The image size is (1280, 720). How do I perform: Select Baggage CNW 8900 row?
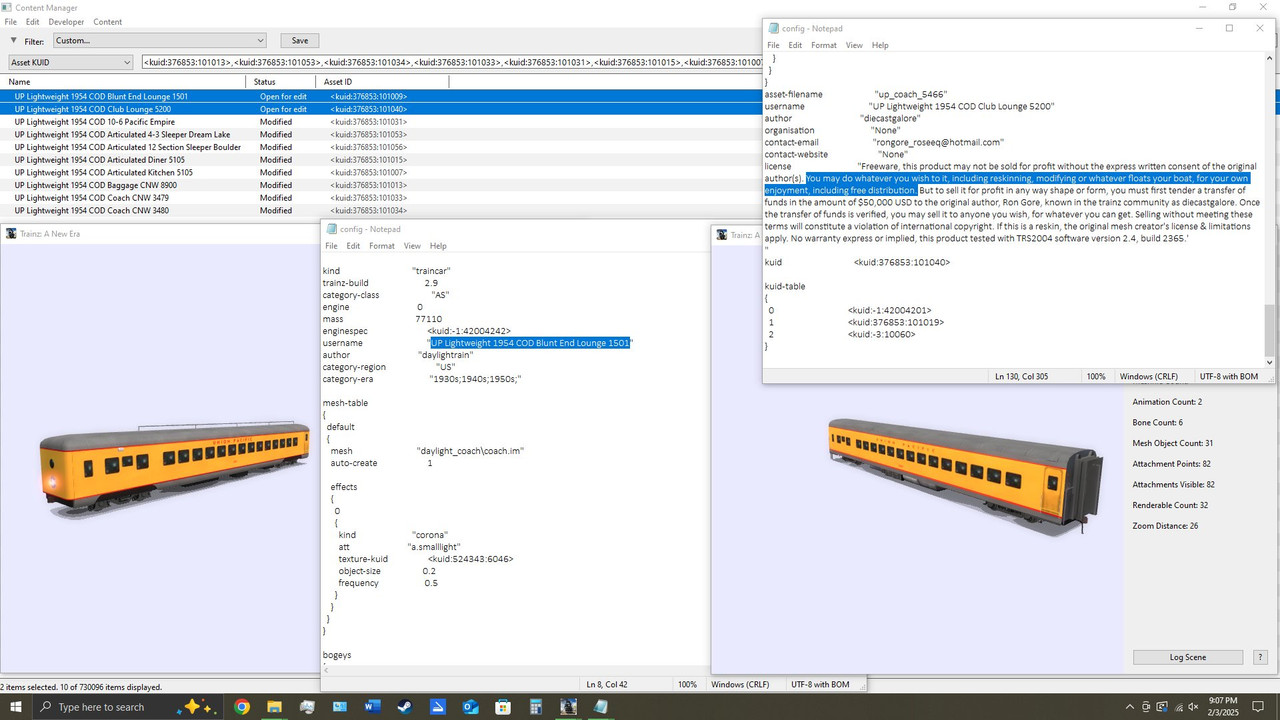point(380,185)
